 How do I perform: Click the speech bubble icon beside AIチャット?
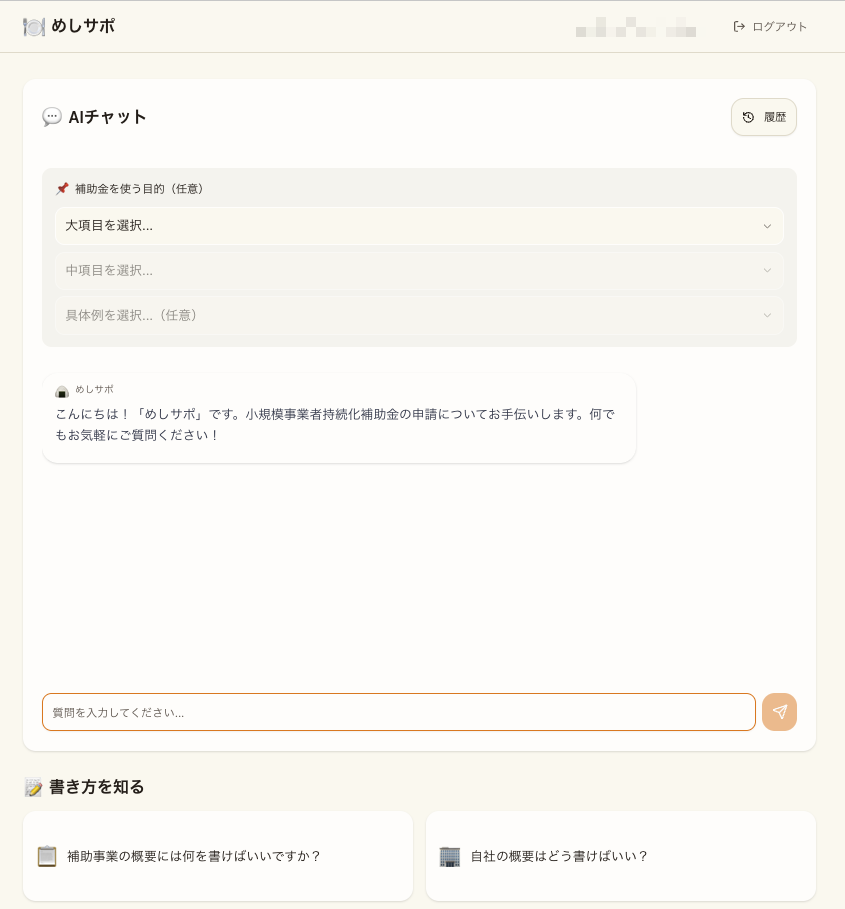pos(52,117)
